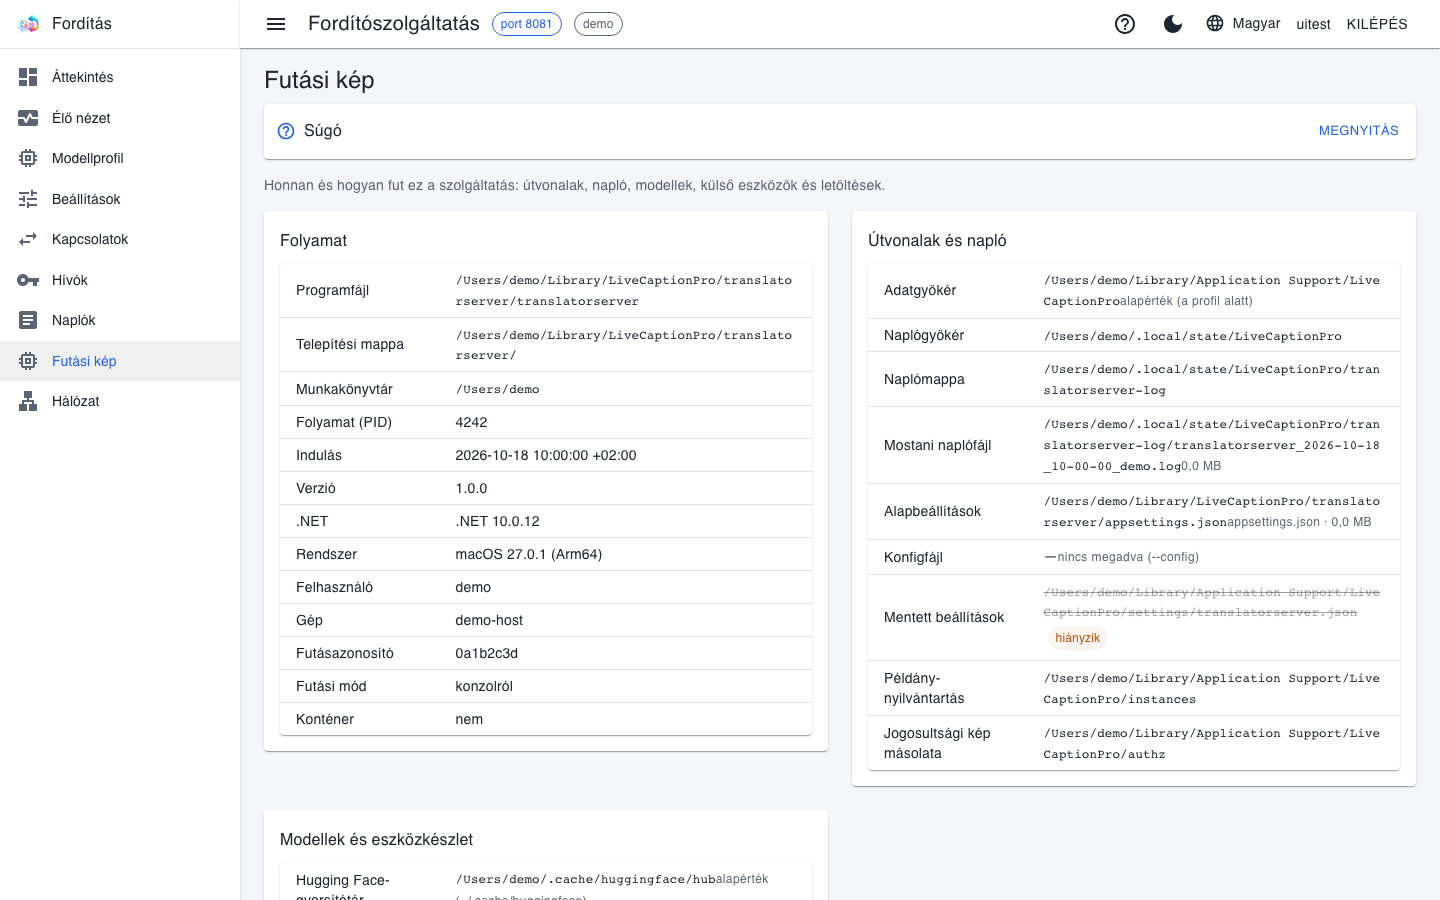
Task: Click the Modellprofil chip icon
Action: click(x=28, y=158)
